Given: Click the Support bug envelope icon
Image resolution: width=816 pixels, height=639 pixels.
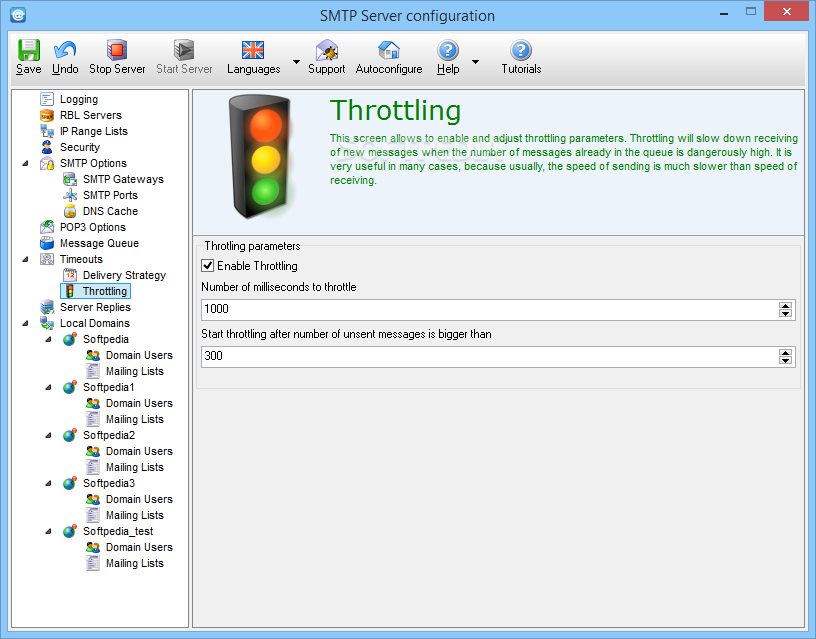Looking at the screenshot, I should (327, 50).
